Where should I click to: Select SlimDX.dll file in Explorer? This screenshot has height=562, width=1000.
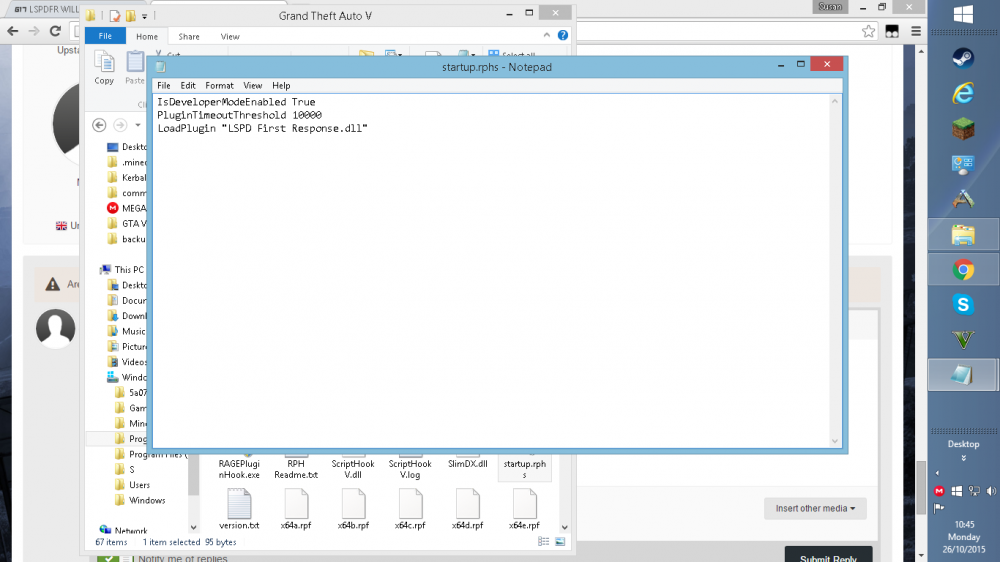pos(467,464)
